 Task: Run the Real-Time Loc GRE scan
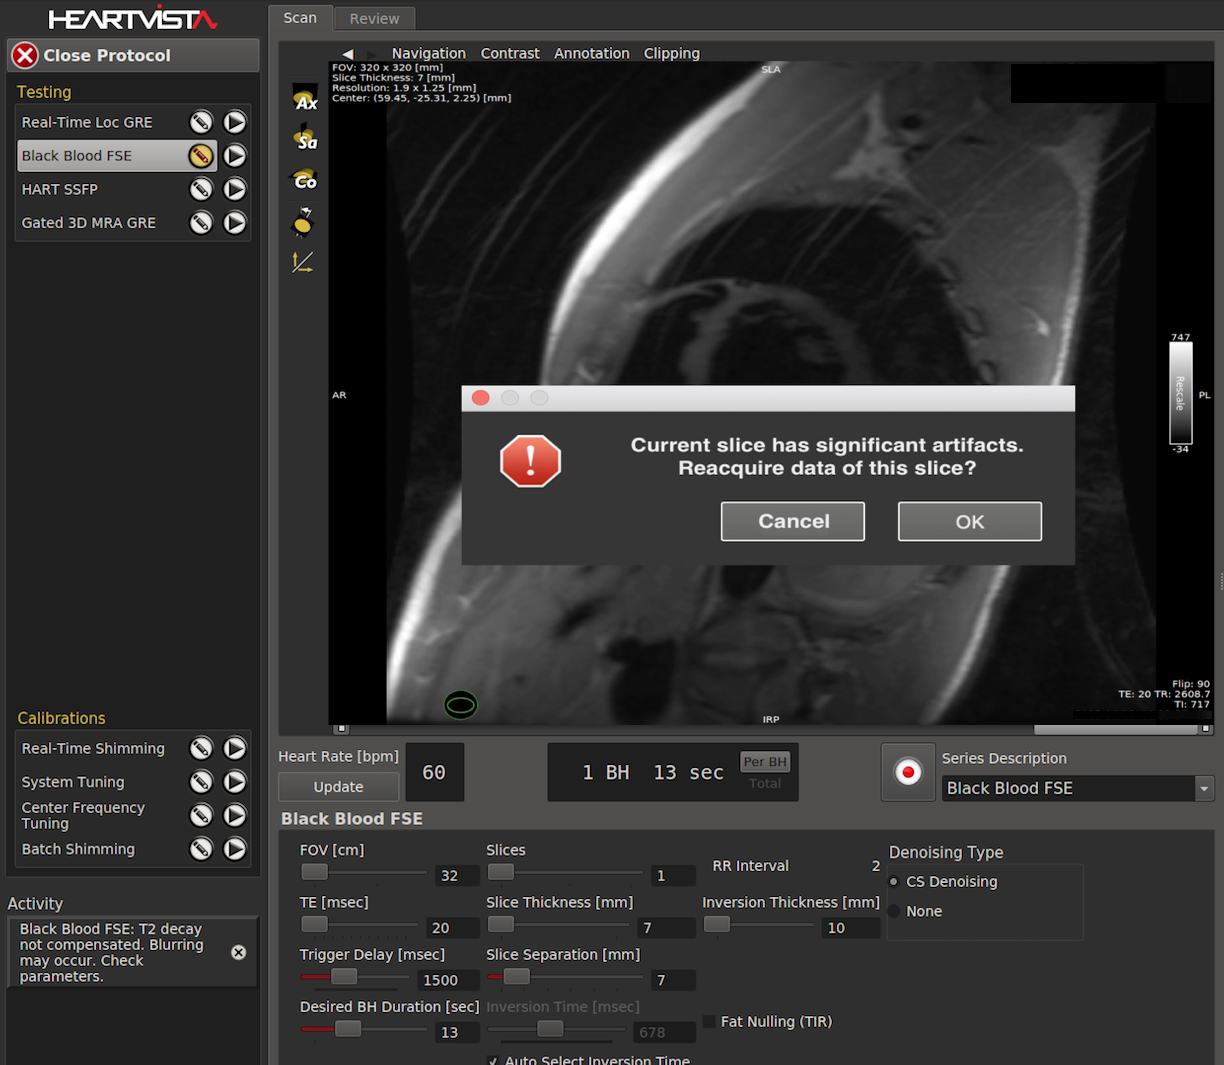[x=235, y=122]
